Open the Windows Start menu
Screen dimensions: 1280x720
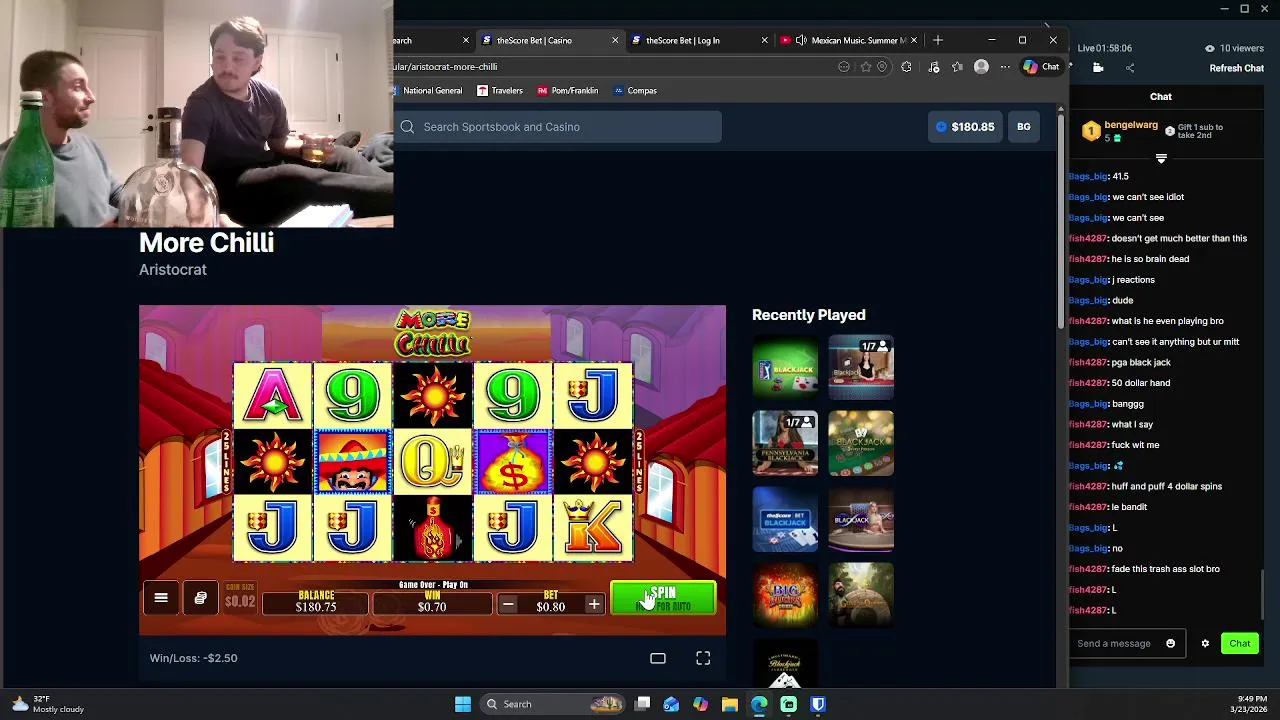point(463,704)
